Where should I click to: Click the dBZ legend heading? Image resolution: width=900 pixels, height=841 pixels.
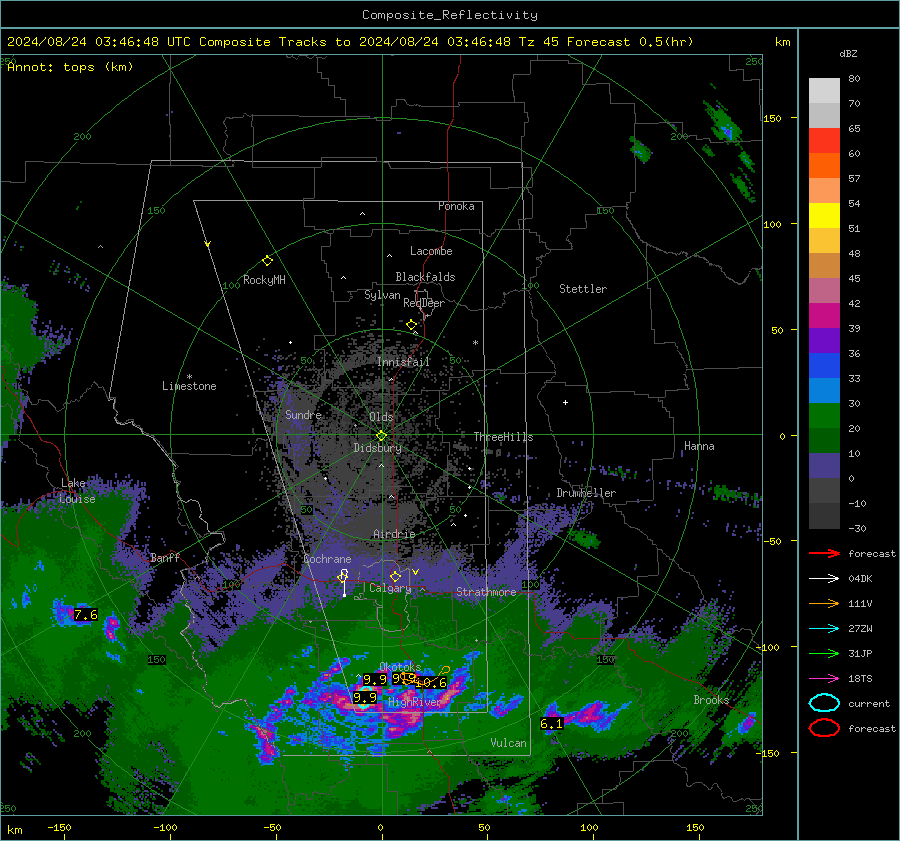click(x=848, y=53)
